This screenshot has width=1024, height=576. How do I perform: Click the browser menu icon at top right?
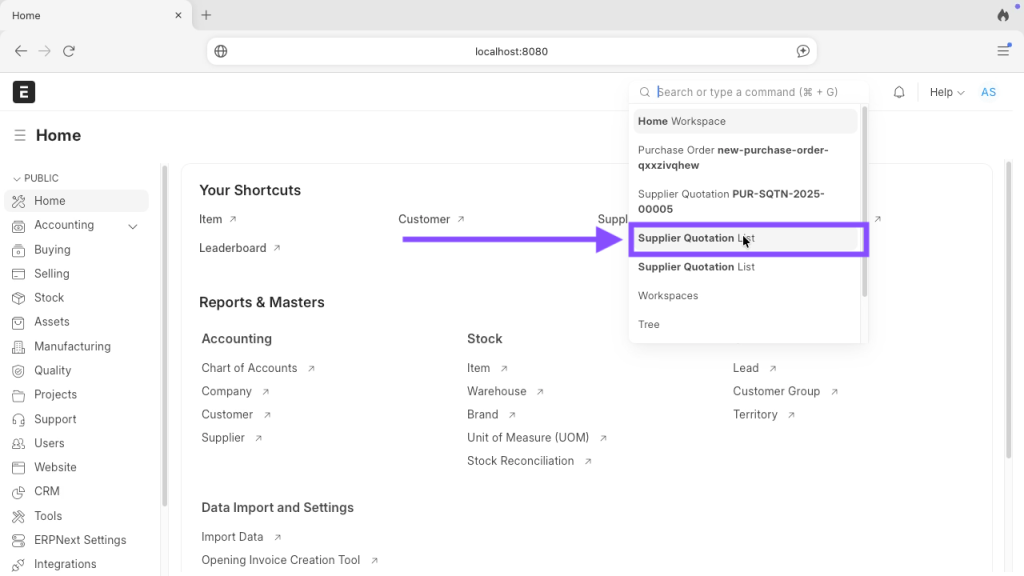(1003, 51)
